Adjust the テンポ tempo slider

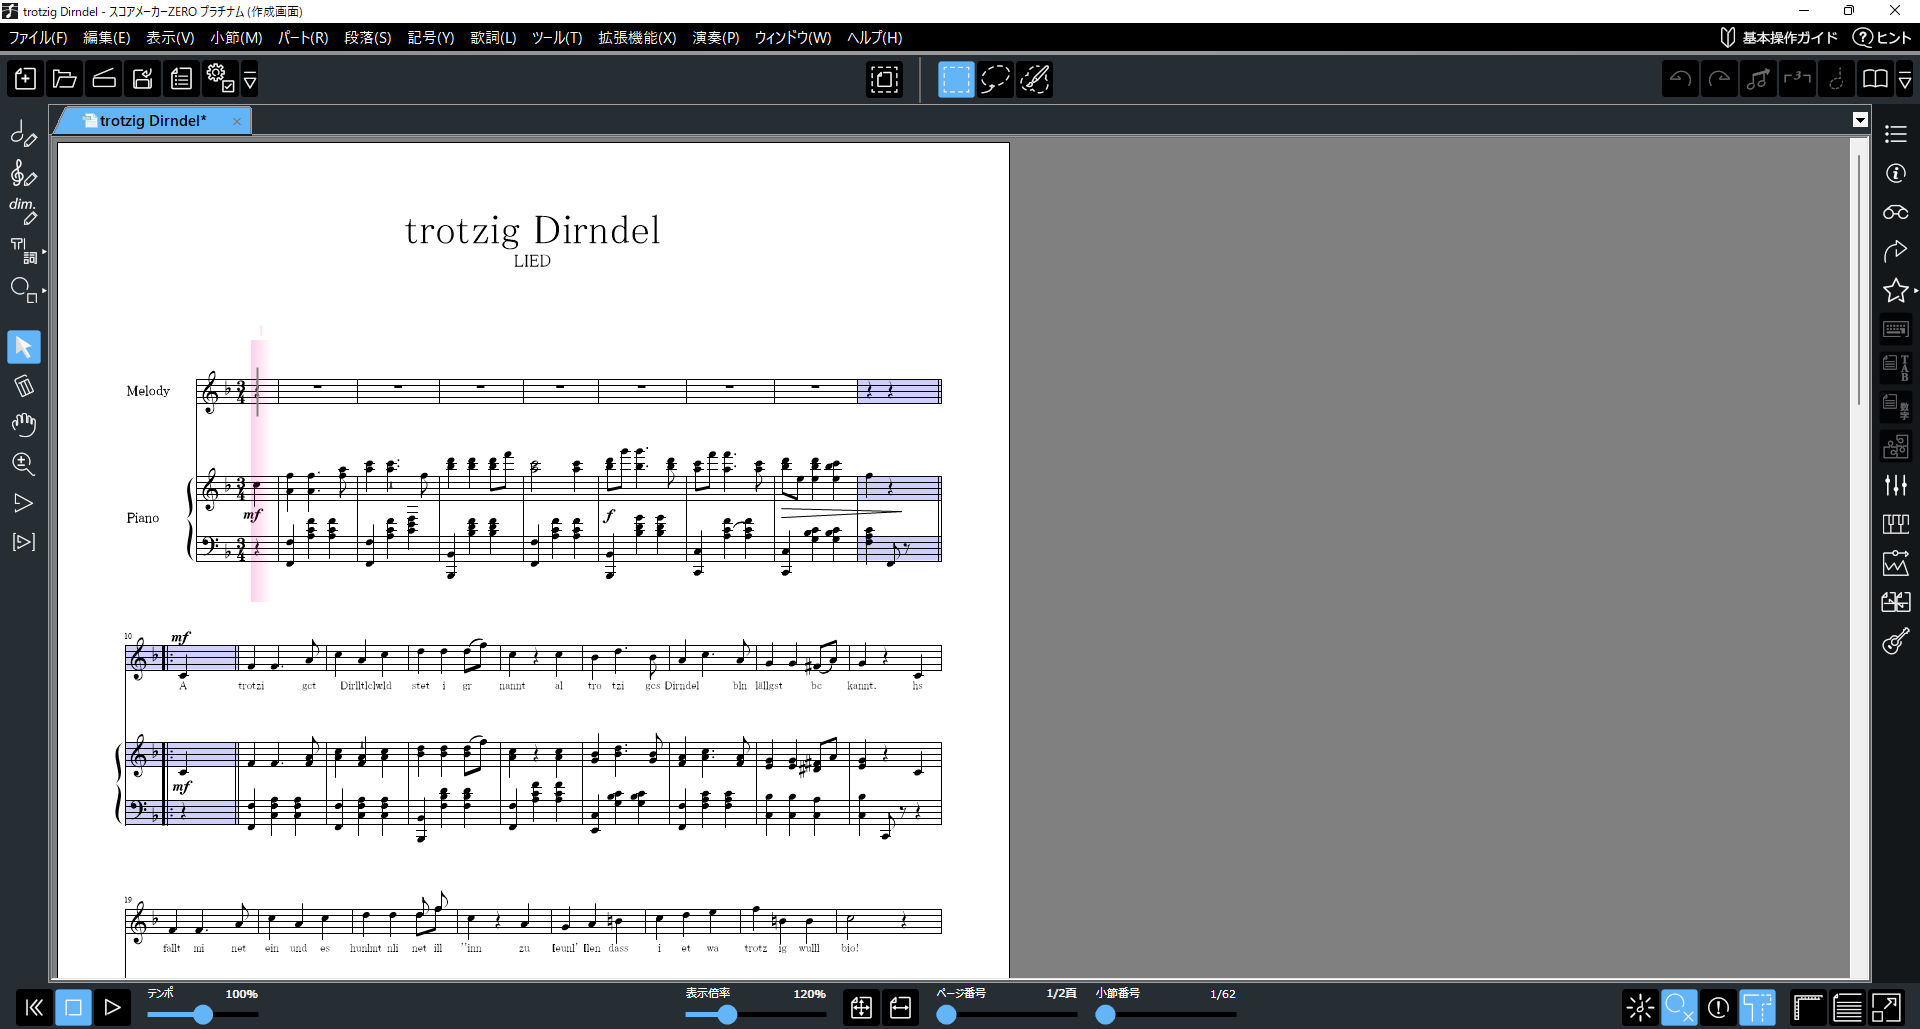click(x=203, y=1014)
